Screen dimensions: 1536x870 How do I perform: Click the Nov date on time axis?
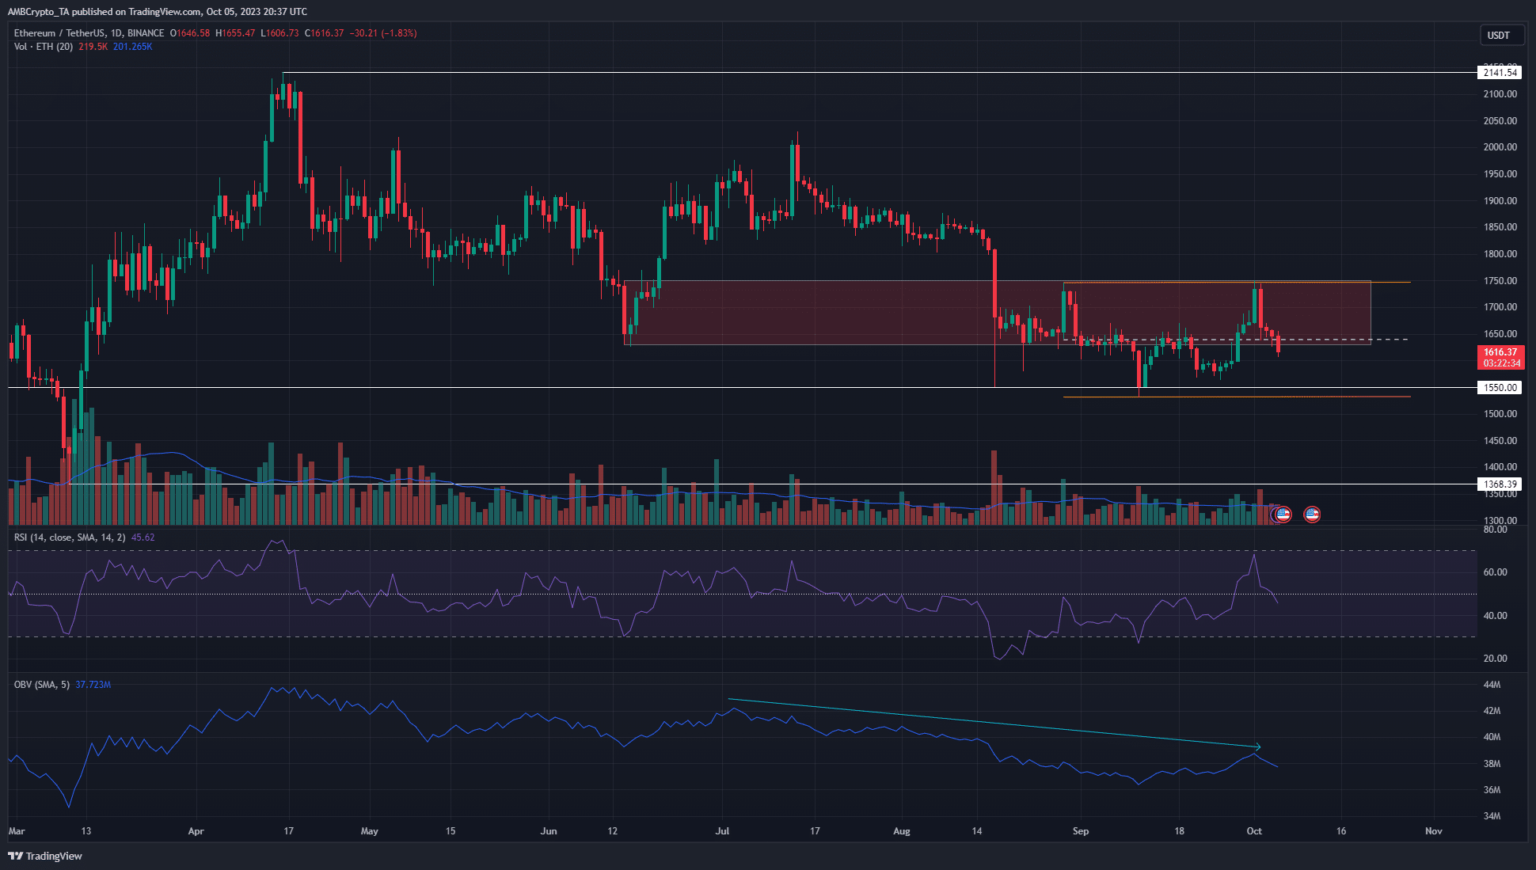coord(1433,831)
